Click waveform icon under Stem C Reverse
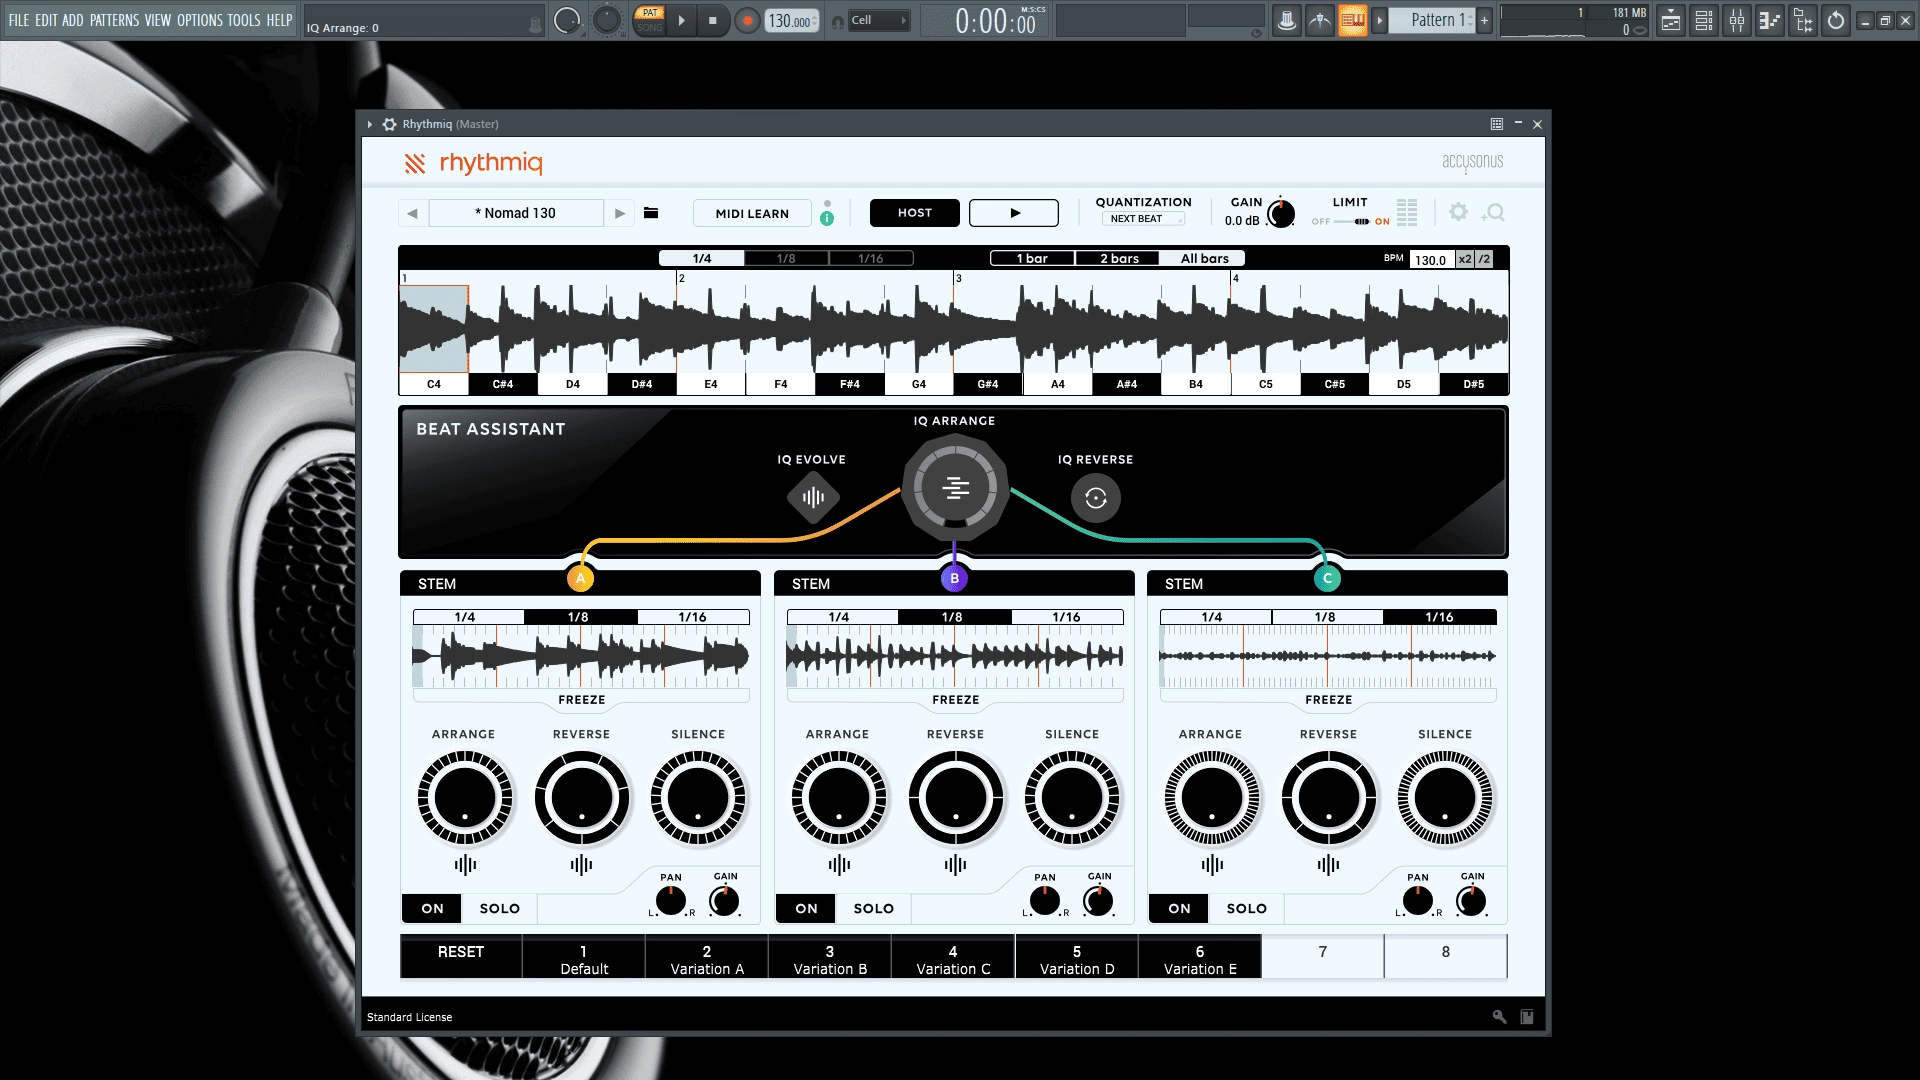 click(1328, 865)
